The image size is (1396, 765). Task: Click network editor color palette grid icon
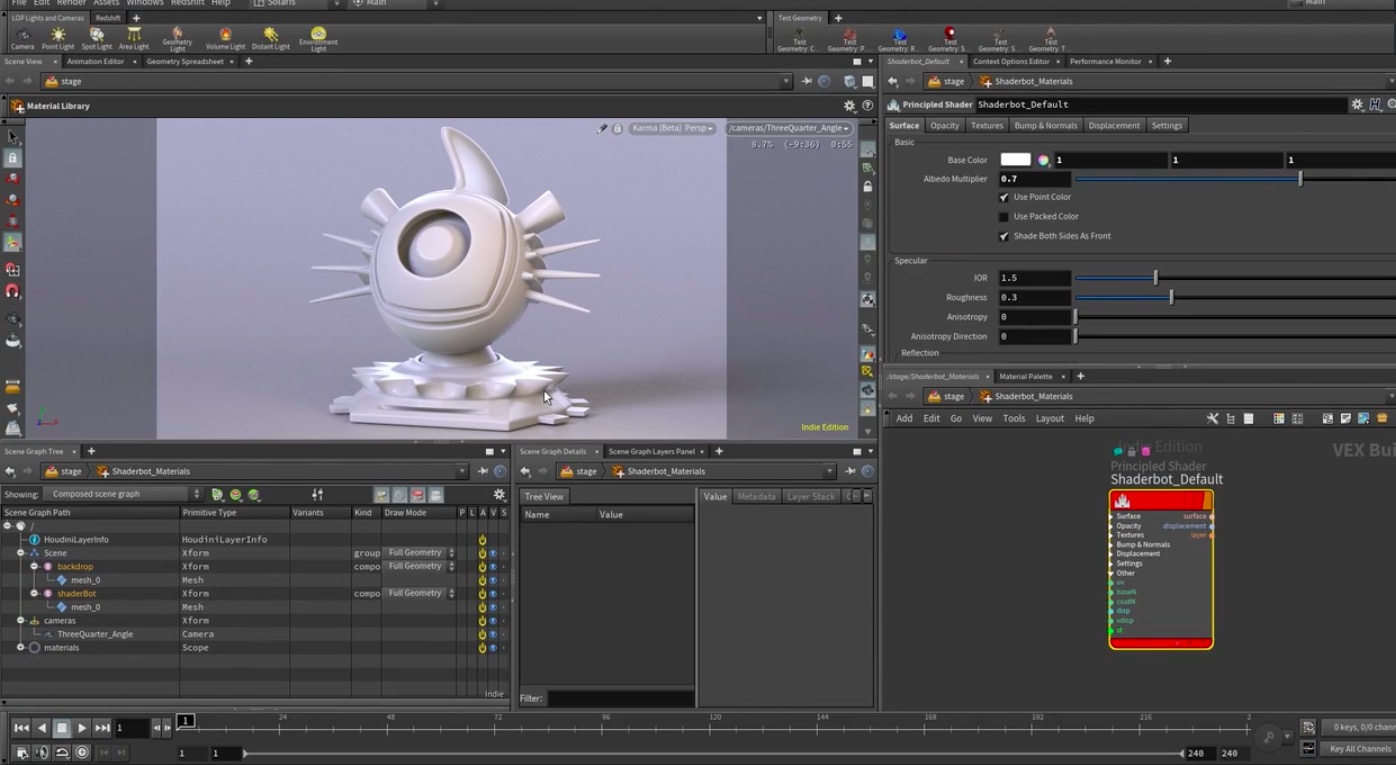pos(1278,418)
